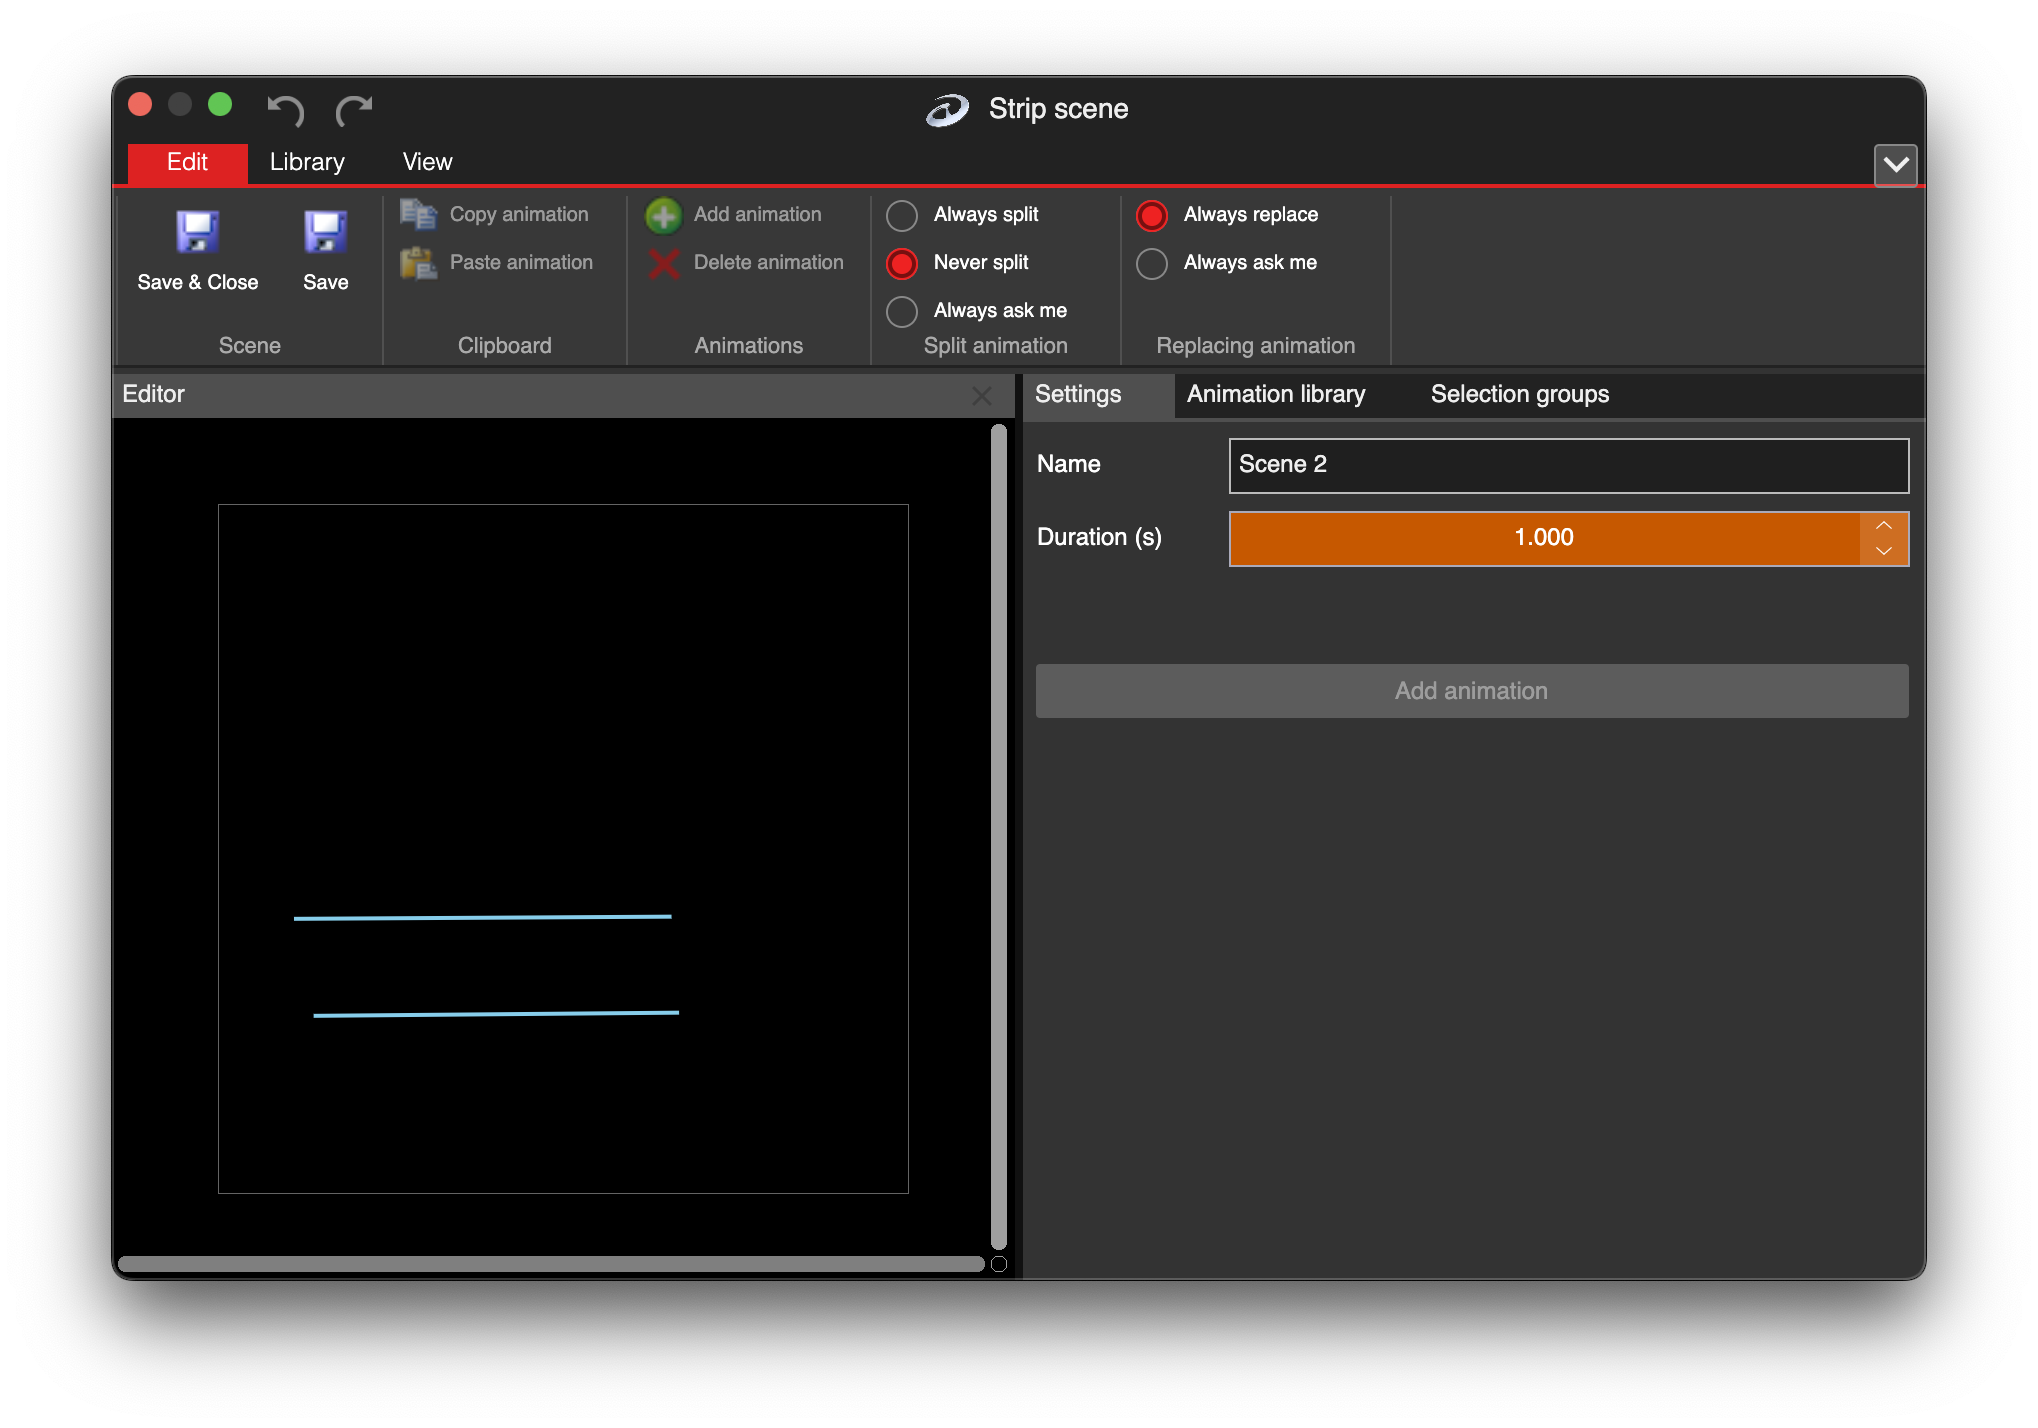Image resolution: width=2038 pixels, height=1428 pixels.
Task: Click the green Add animation plus icon
Action: [x=663, y=215]
